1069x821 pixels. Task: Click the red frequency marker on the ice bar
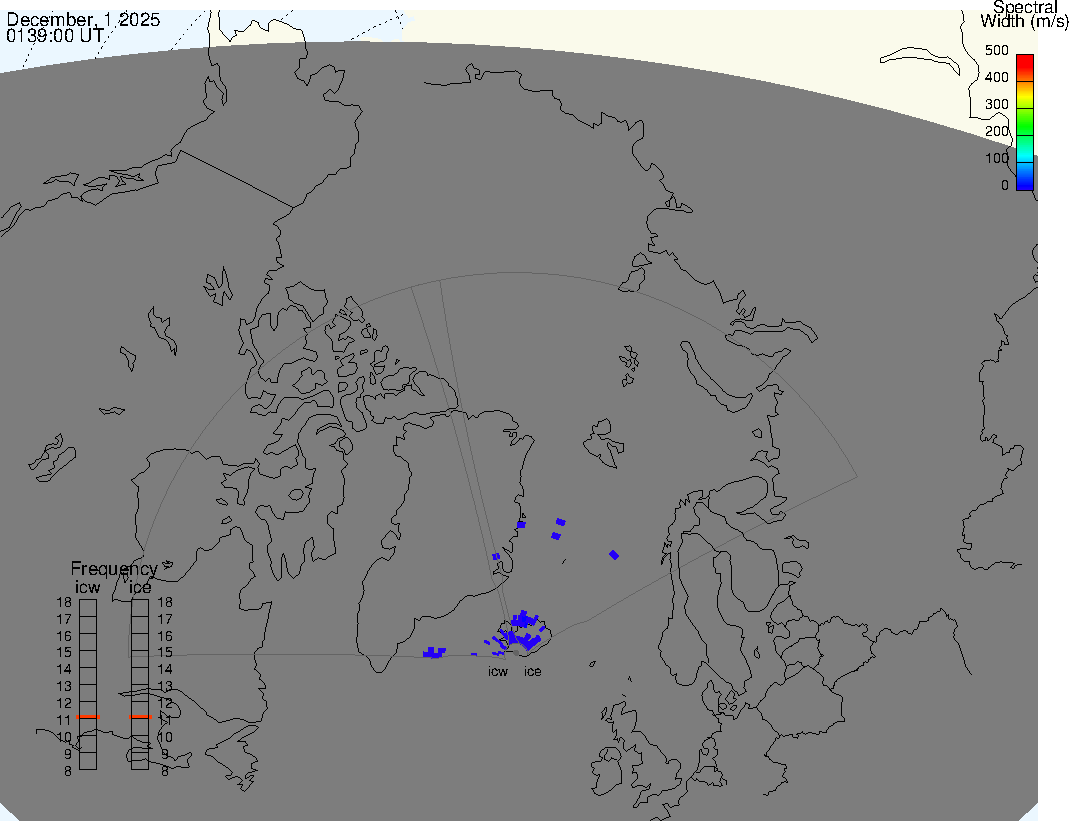(140, 717)
